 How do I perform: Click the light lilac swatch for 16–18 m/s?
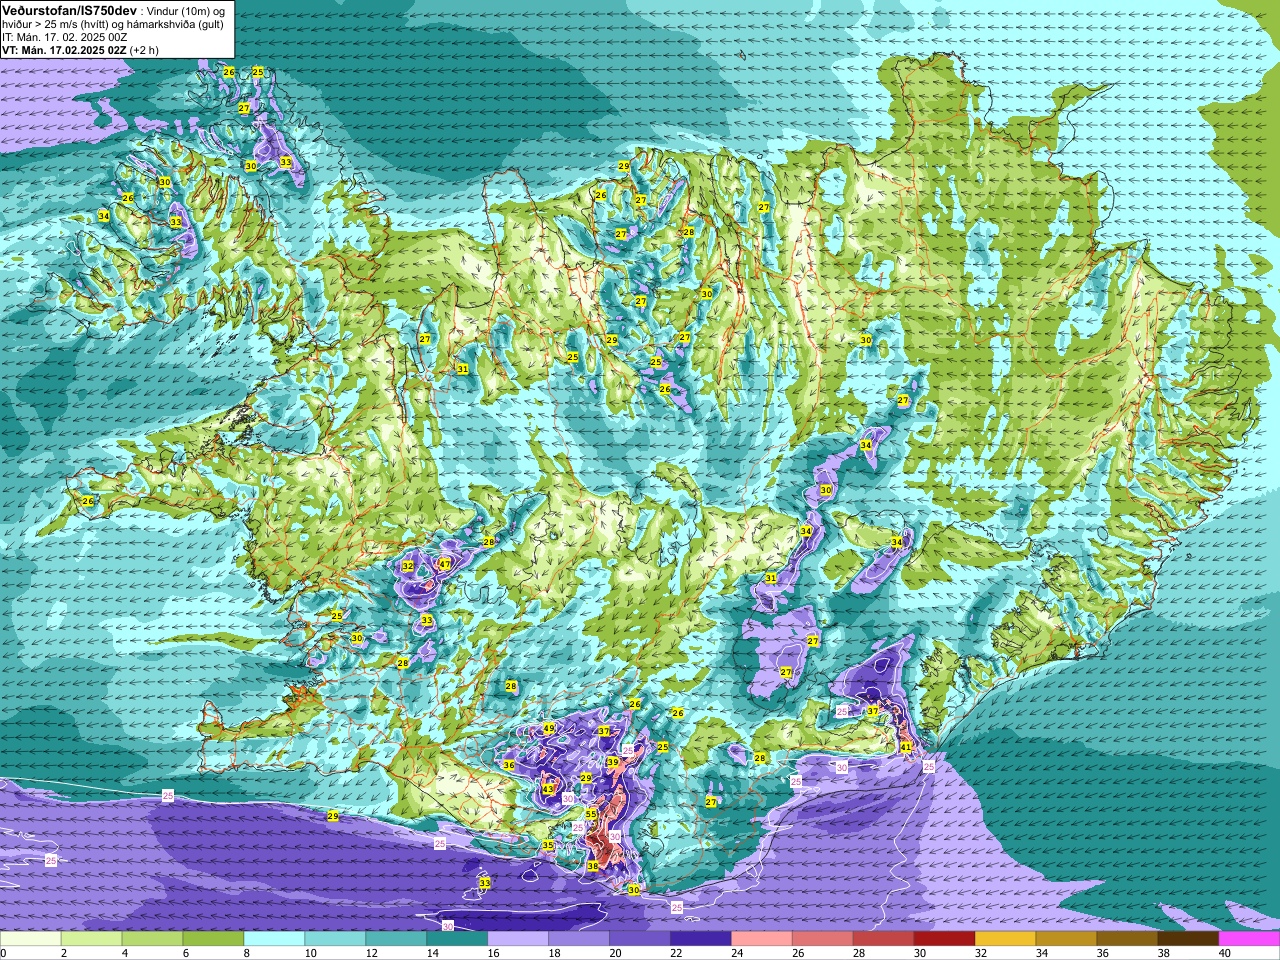[x=519, y=939]
